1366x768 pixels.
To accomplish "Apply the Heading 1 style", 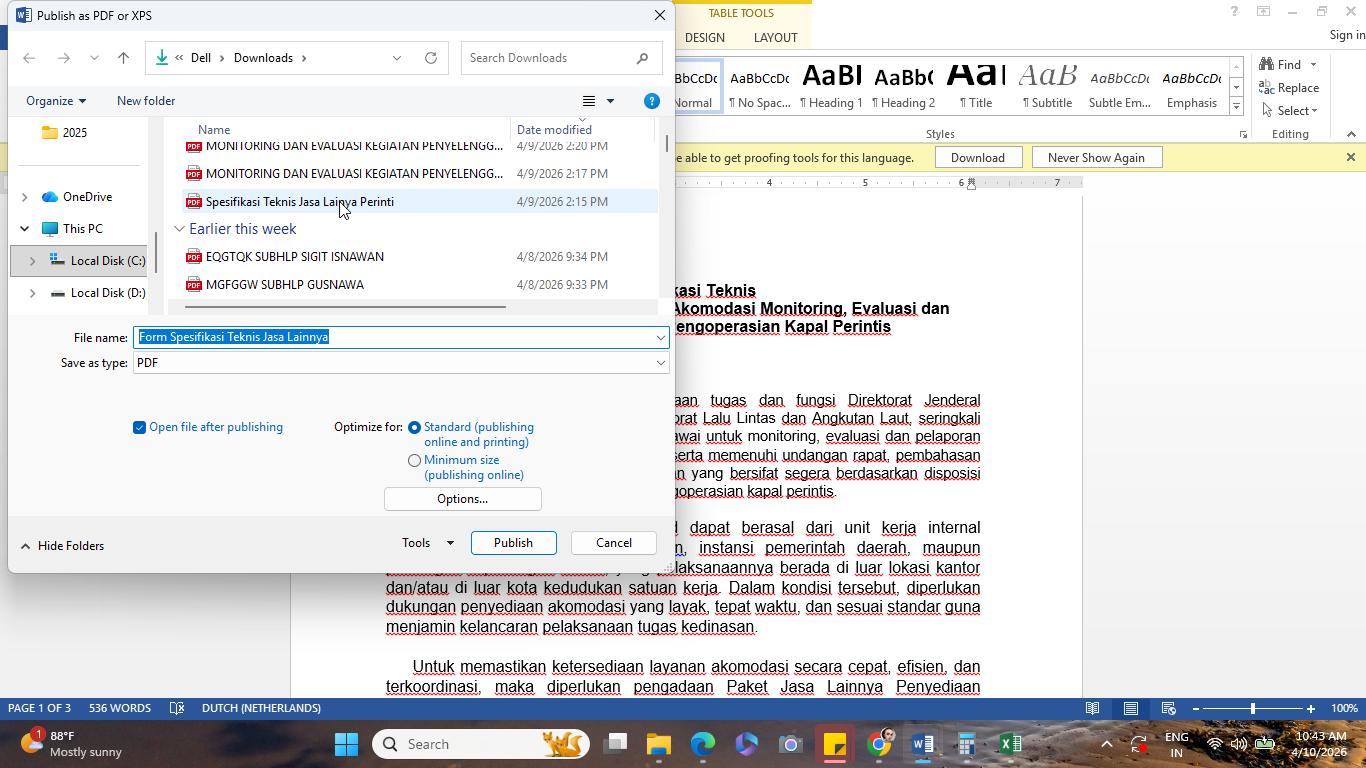I will coord(831,87).
